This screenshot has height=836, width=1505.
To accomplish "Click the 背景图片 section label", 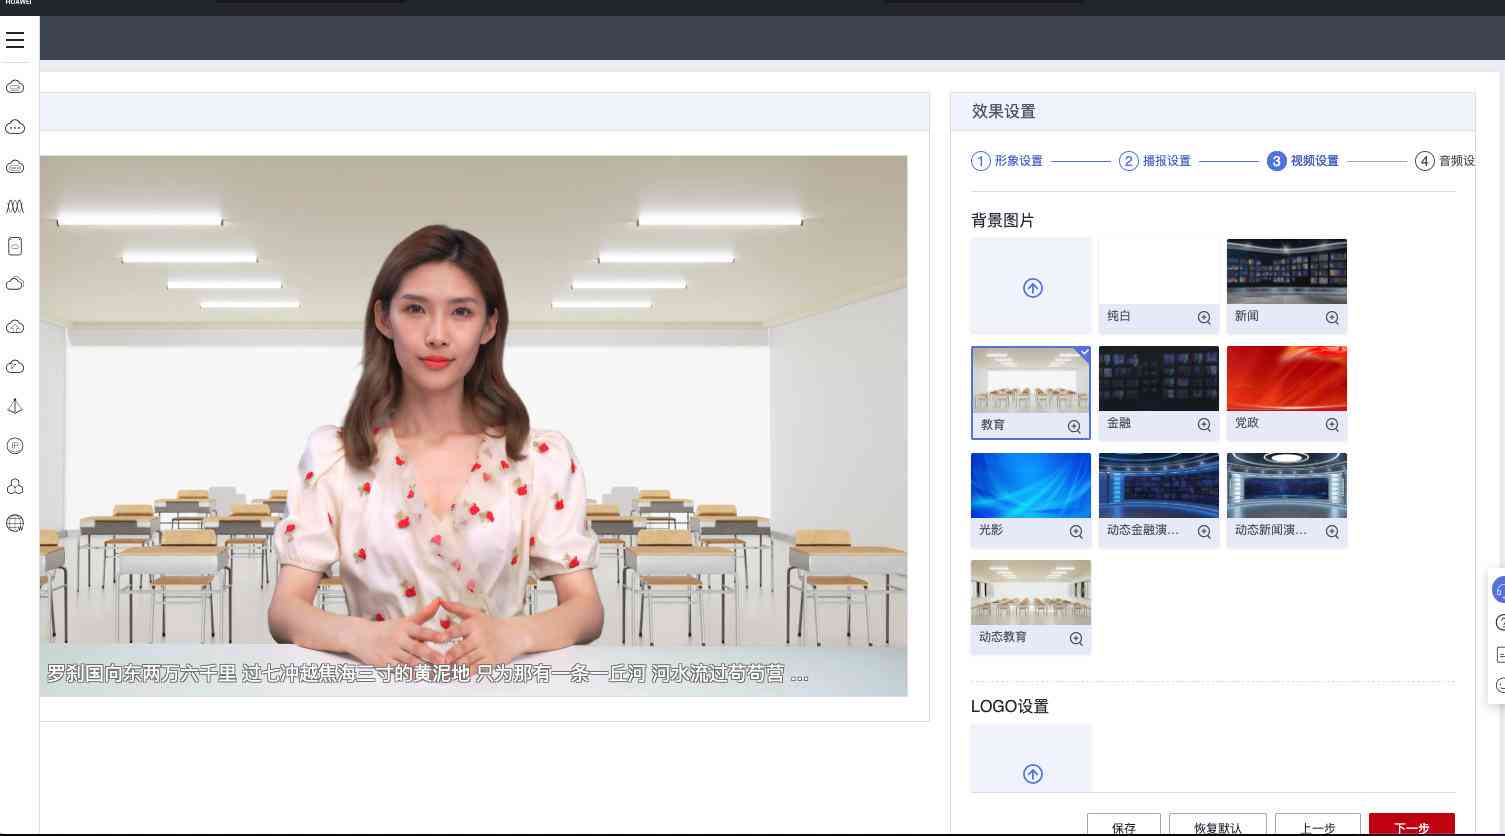I will (x=1003, y=220).
